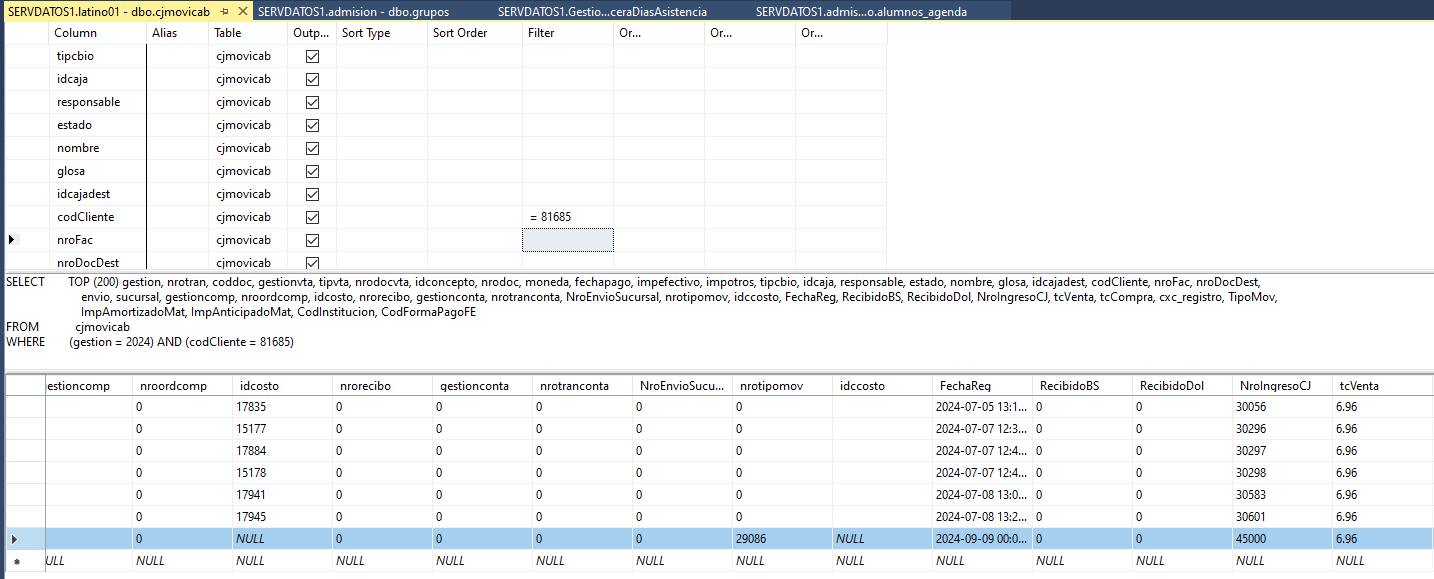Disable Output for nombre column

point(312,148)
